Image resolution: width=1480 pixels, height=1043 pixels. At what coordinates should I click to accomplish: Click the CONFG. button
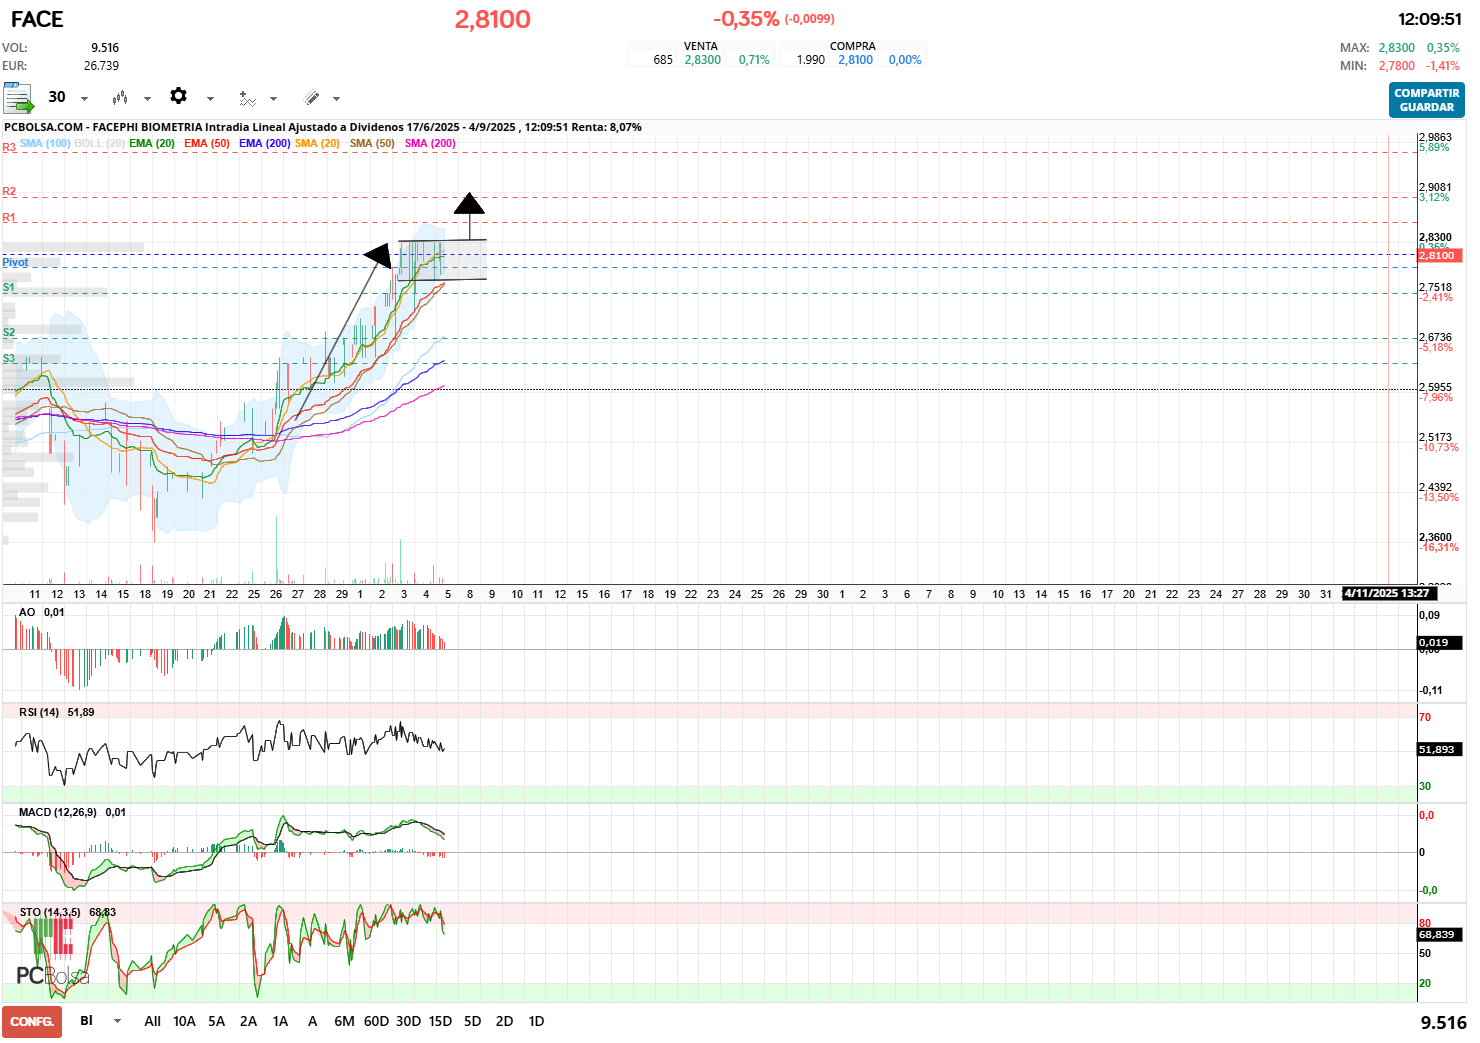tap(32, 1022)
